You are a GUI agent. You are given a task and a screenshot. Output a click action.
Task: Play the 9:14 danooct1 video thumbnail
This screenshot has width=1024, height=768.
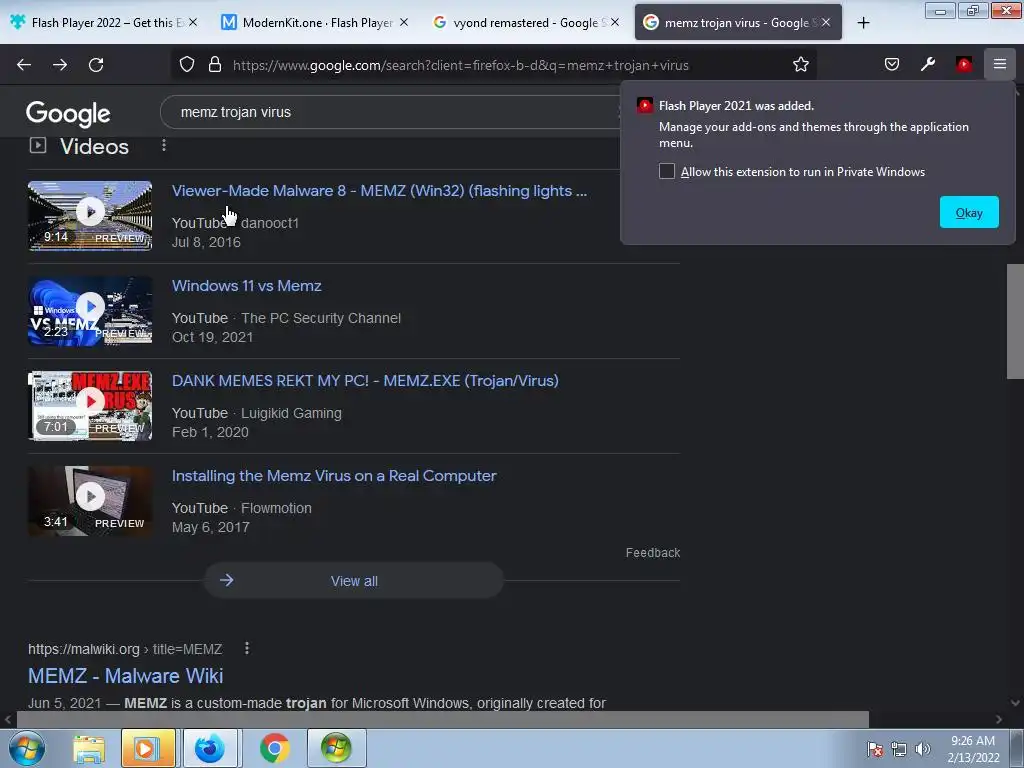point(90,216)
